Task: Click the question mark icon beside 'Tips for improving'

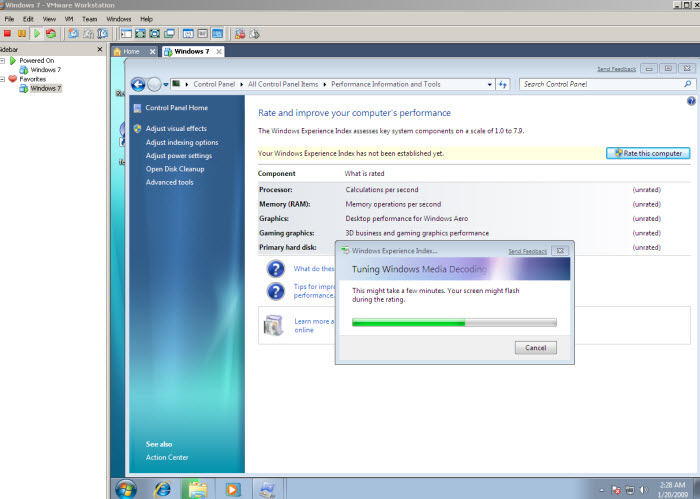Action: 276,291
